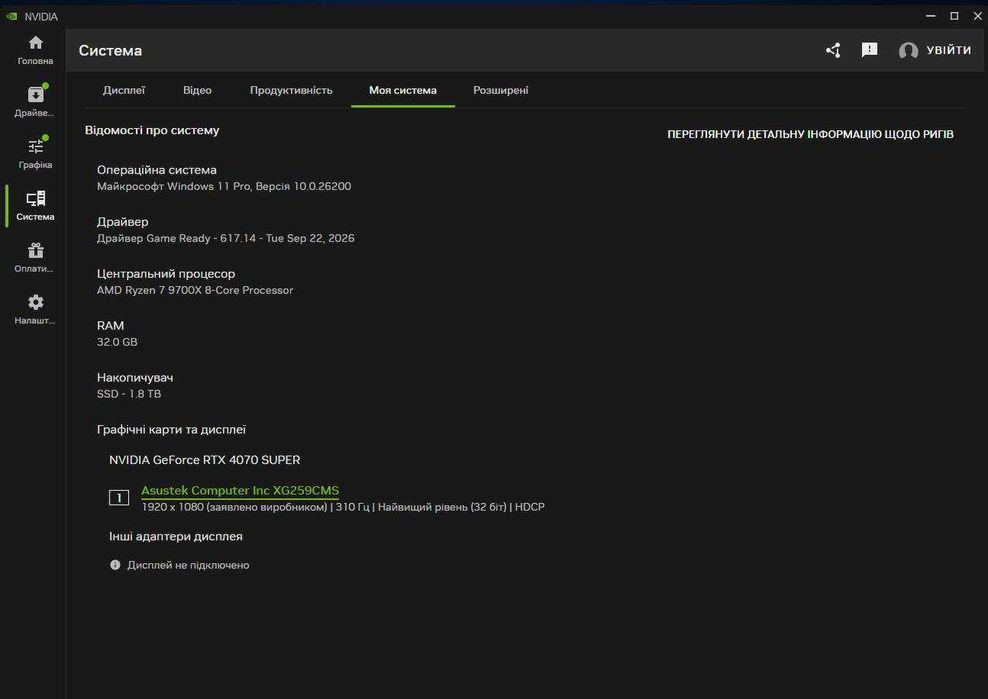Close the NVIDIA app window

coord(977,16)
